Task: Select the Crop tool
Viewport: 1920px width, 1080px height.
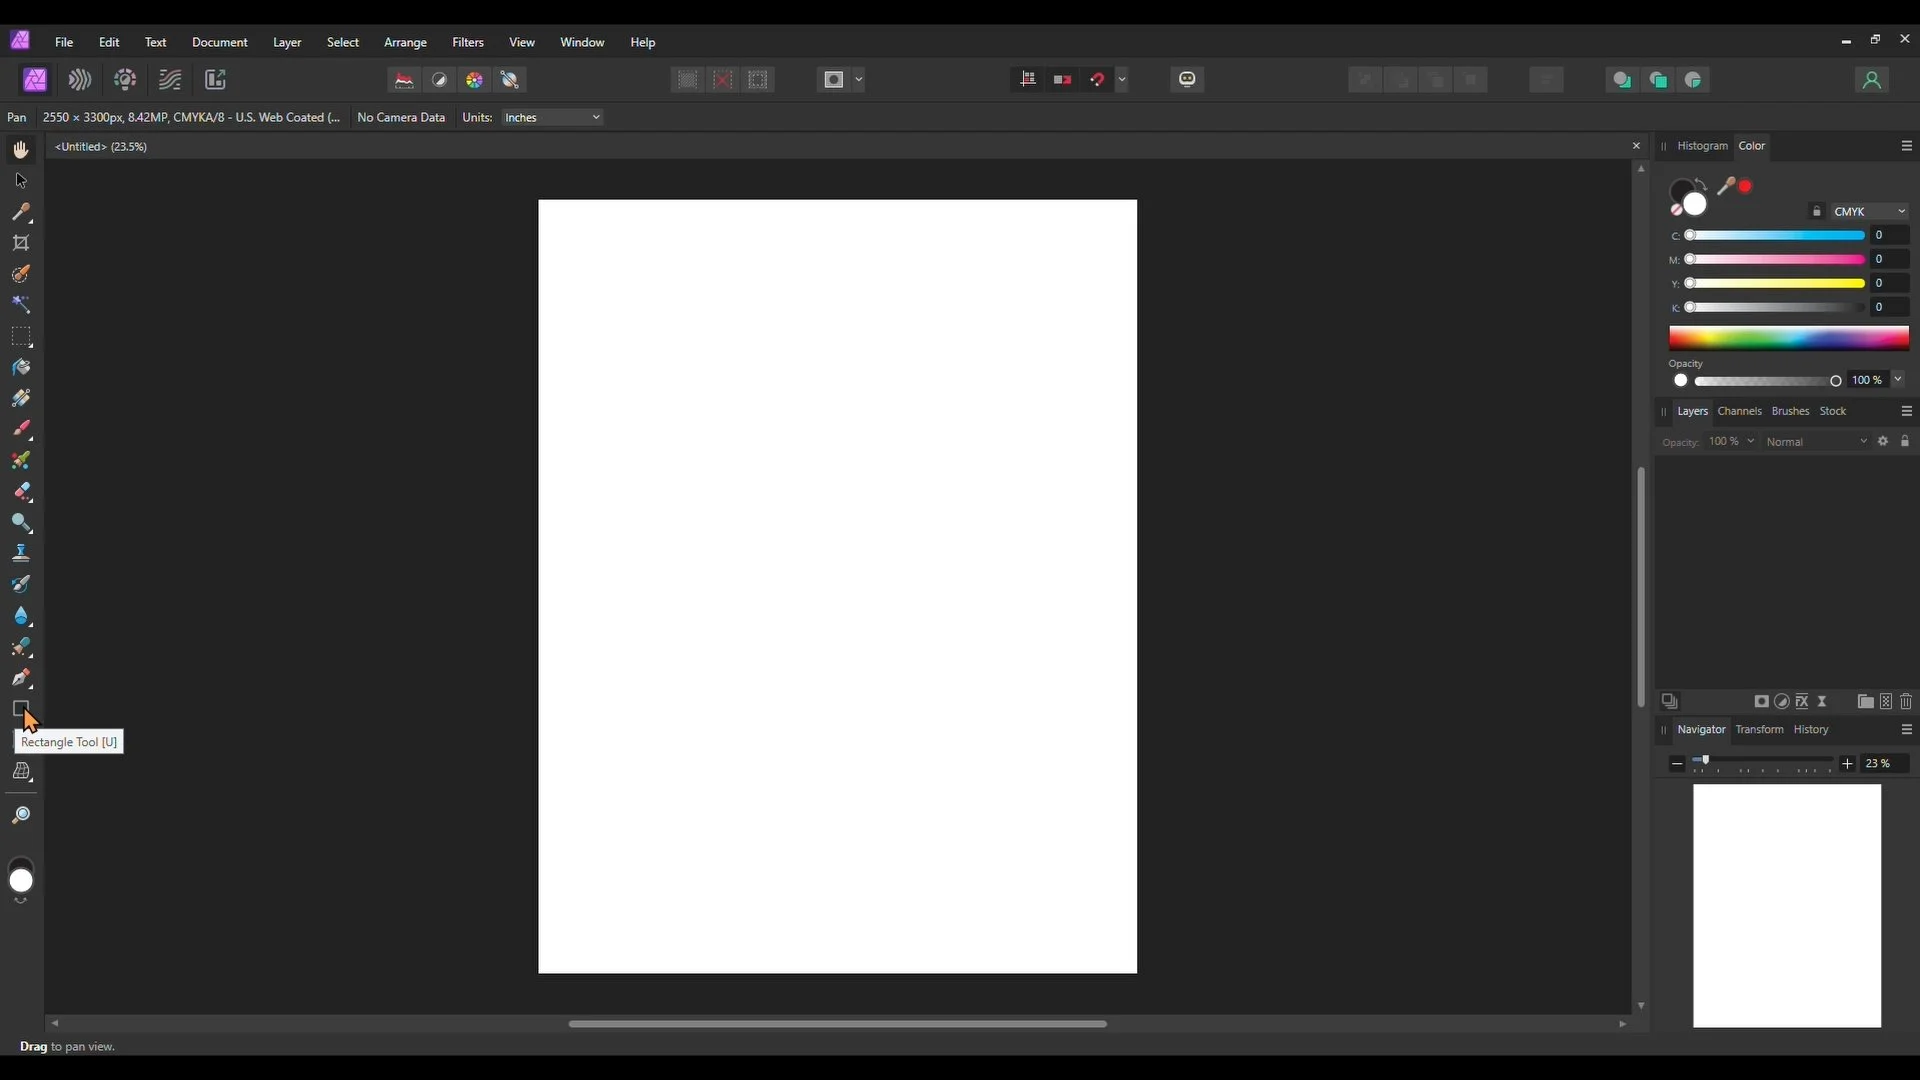Action: [21, 243]
